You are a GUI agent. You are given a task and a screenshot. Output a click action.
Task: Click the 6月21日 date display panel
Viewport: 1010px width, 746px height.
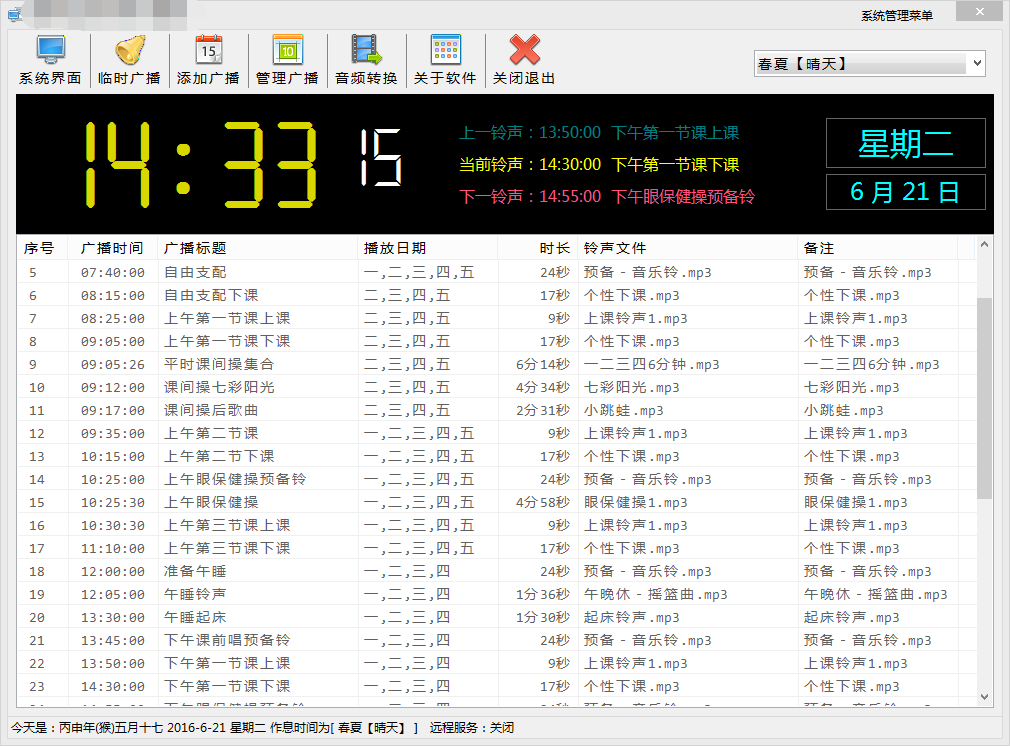[905, 191]
